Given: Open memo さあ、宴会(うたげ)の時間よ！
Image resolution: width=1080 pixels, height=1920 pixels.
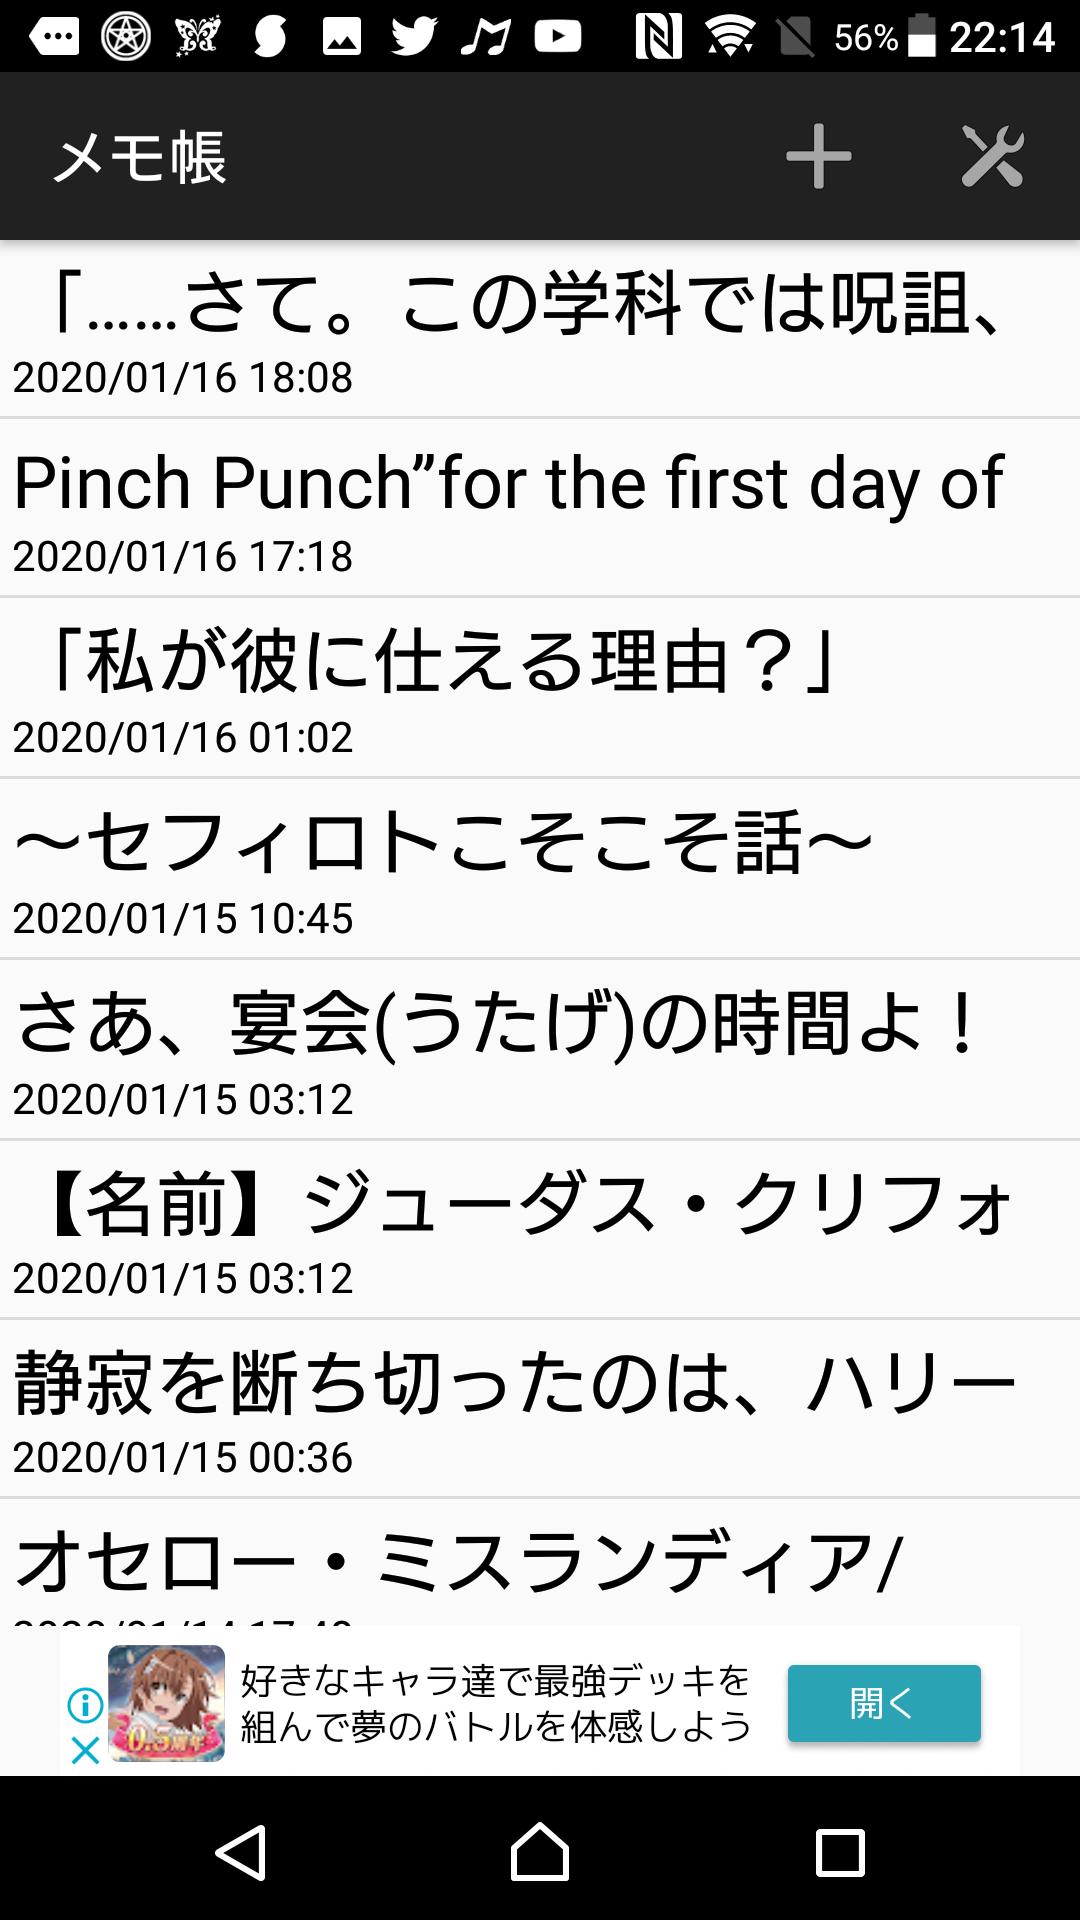Looking at the screenshot, I should coord(540,1049).
